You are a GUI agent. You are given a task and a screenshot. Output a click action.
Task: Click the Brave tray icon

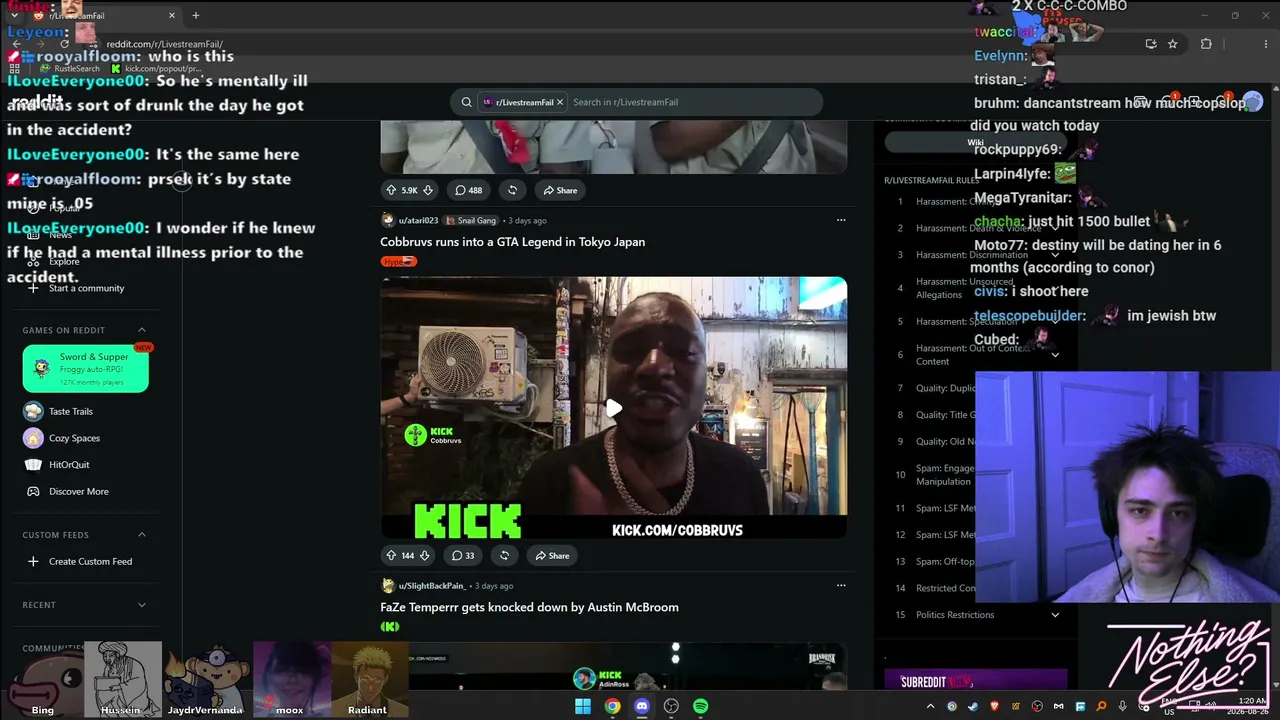click(995, 706)
